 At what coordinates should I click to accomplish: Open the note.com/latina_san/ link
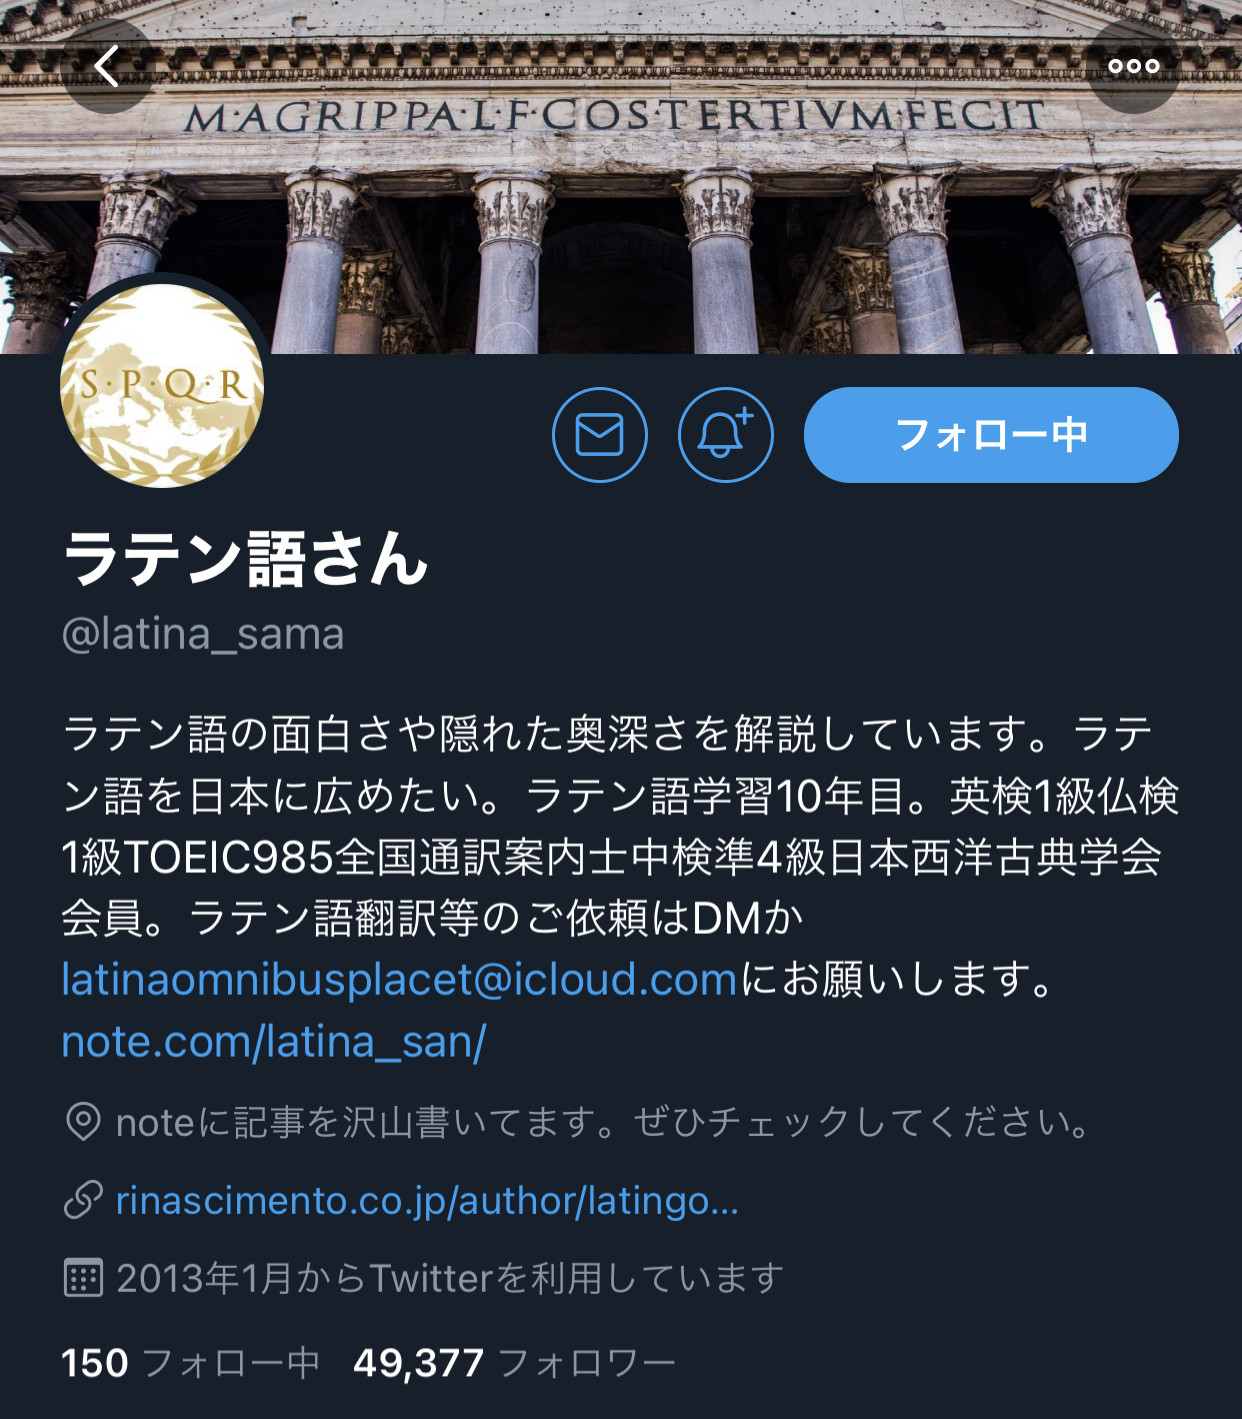(x=274, y=1041)
